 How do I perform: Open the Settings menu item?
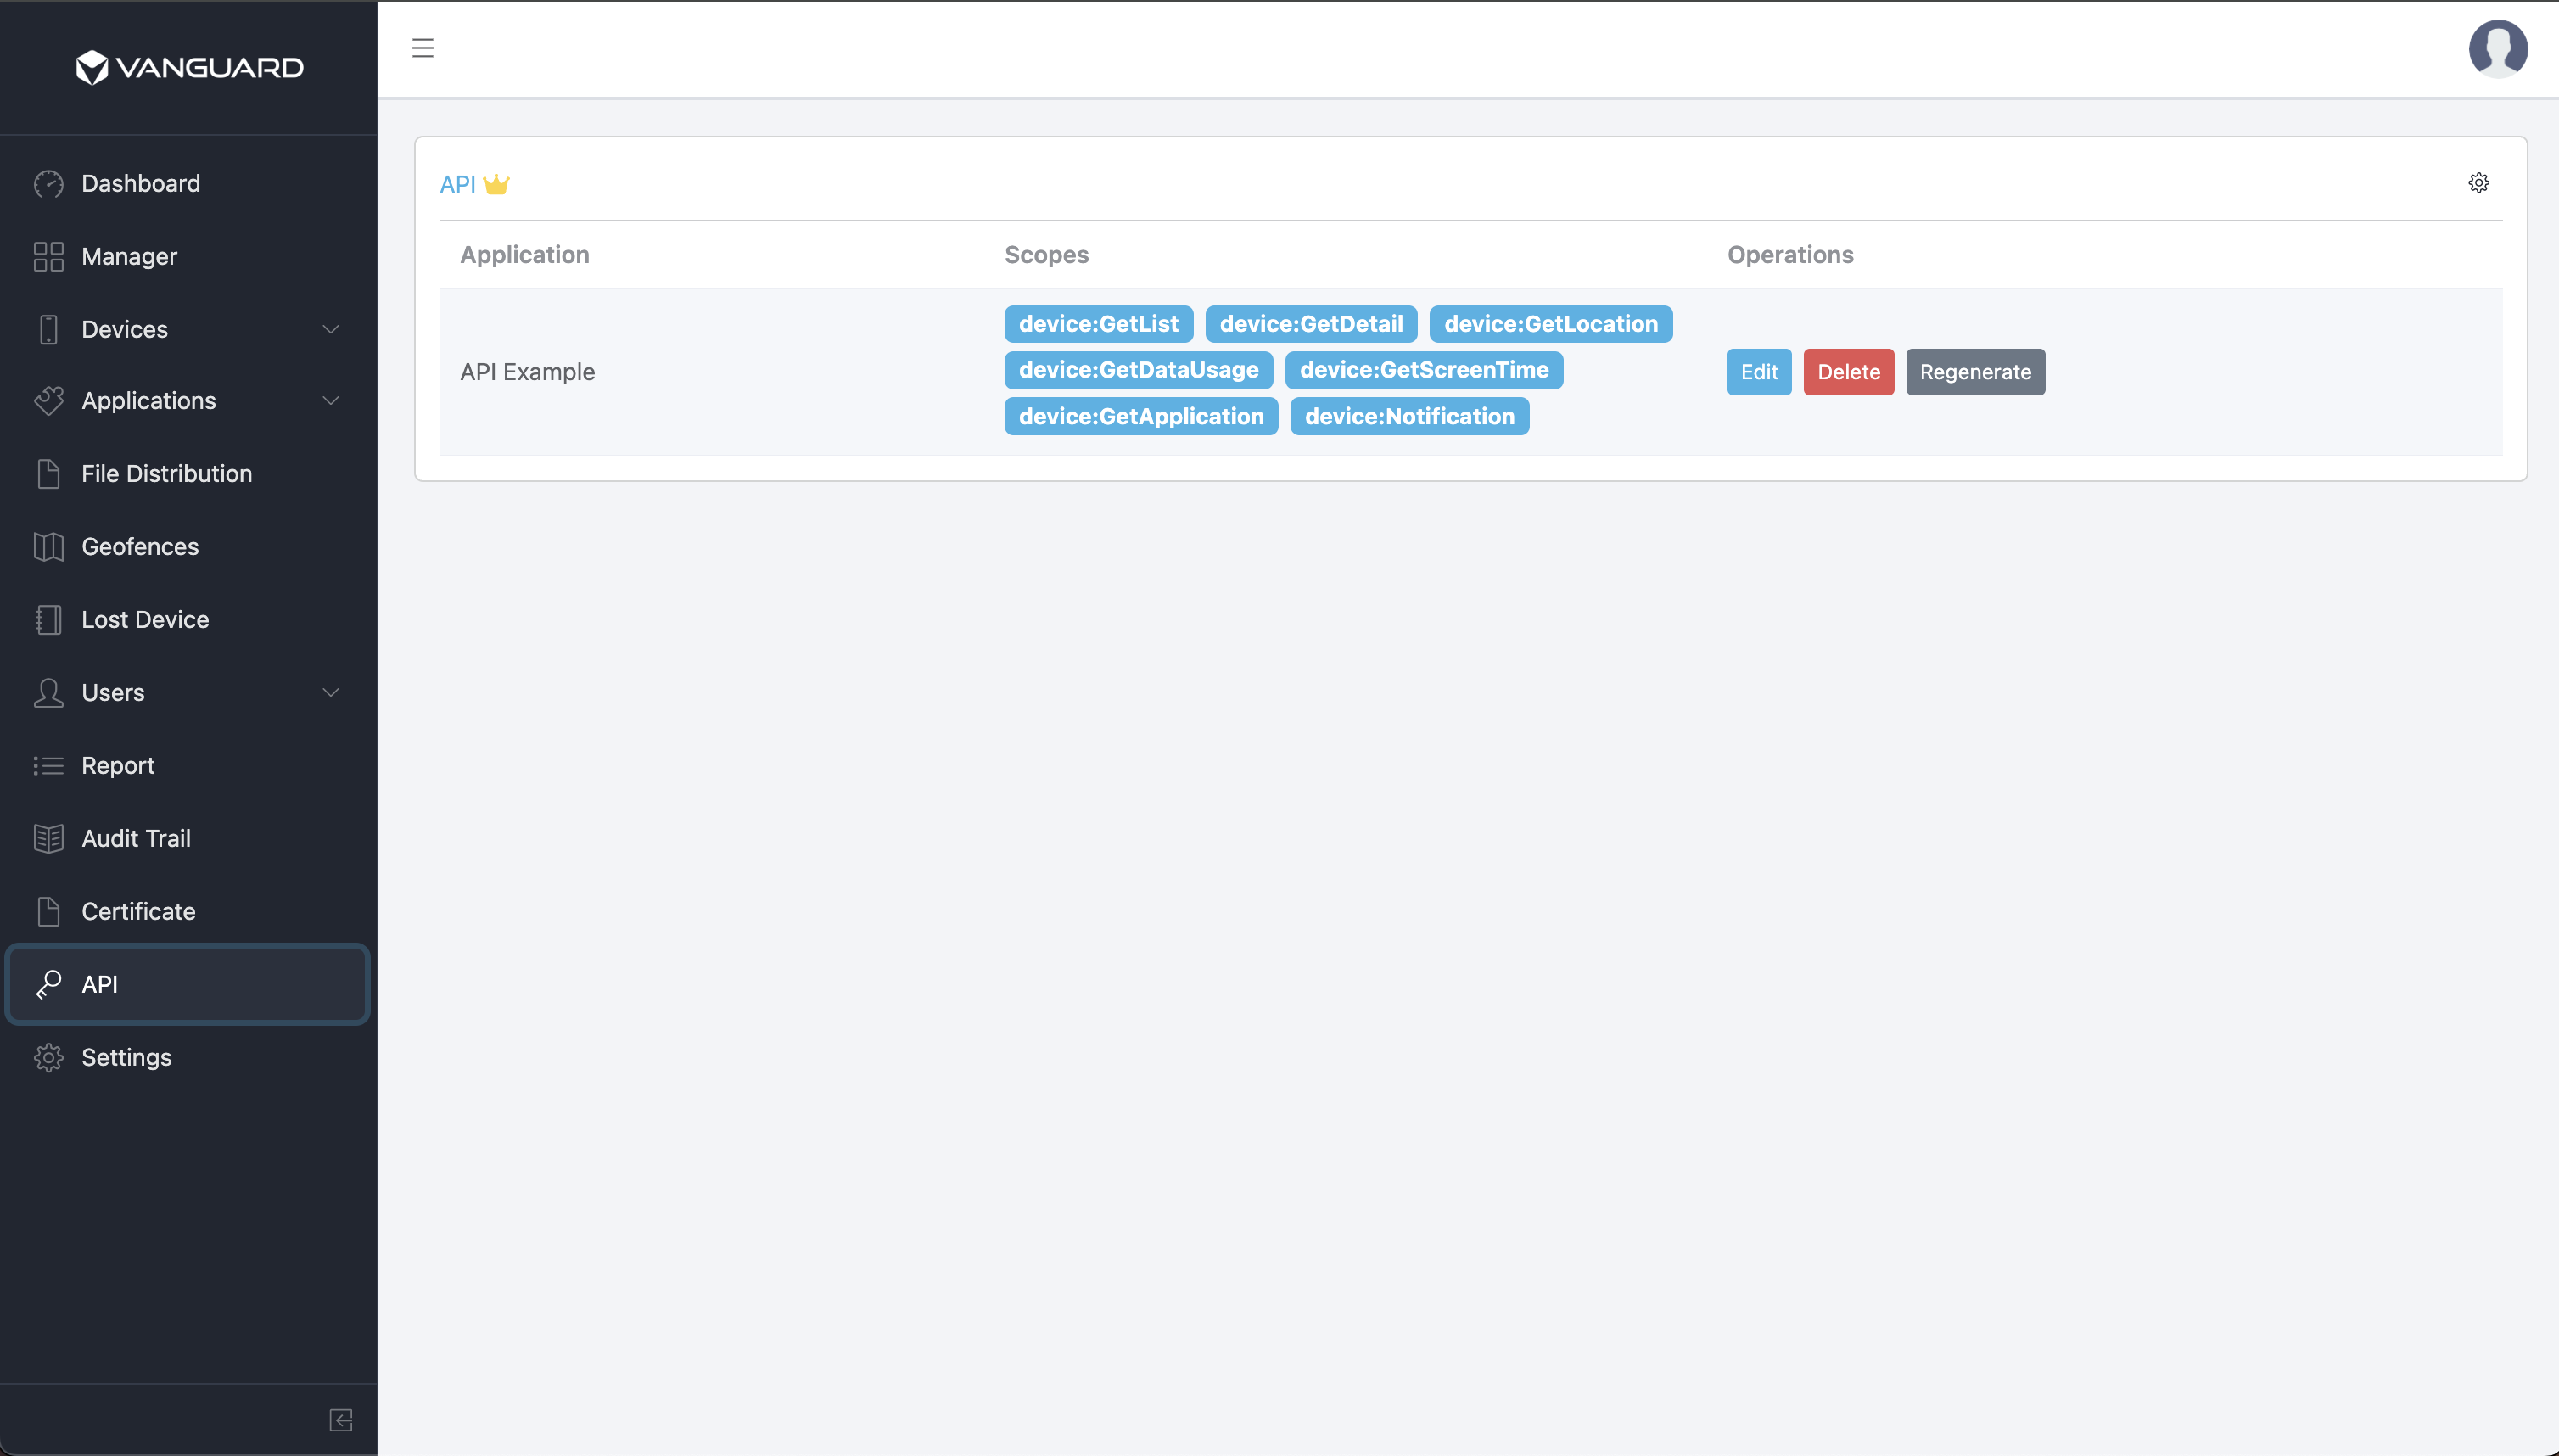(x=126, y=1057)
